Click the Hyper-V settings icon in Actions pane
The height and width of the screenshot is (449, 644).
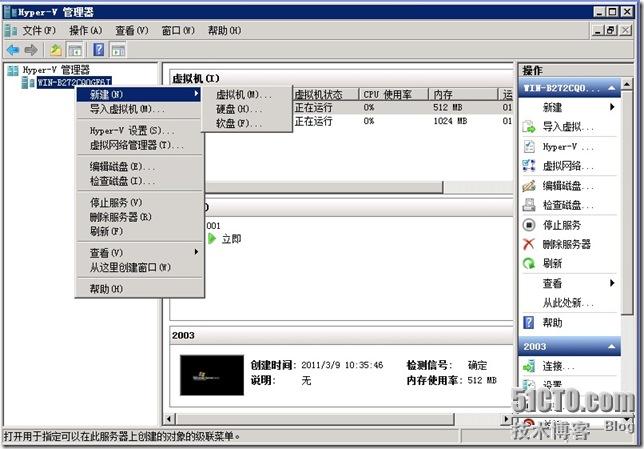coord(529,147)
